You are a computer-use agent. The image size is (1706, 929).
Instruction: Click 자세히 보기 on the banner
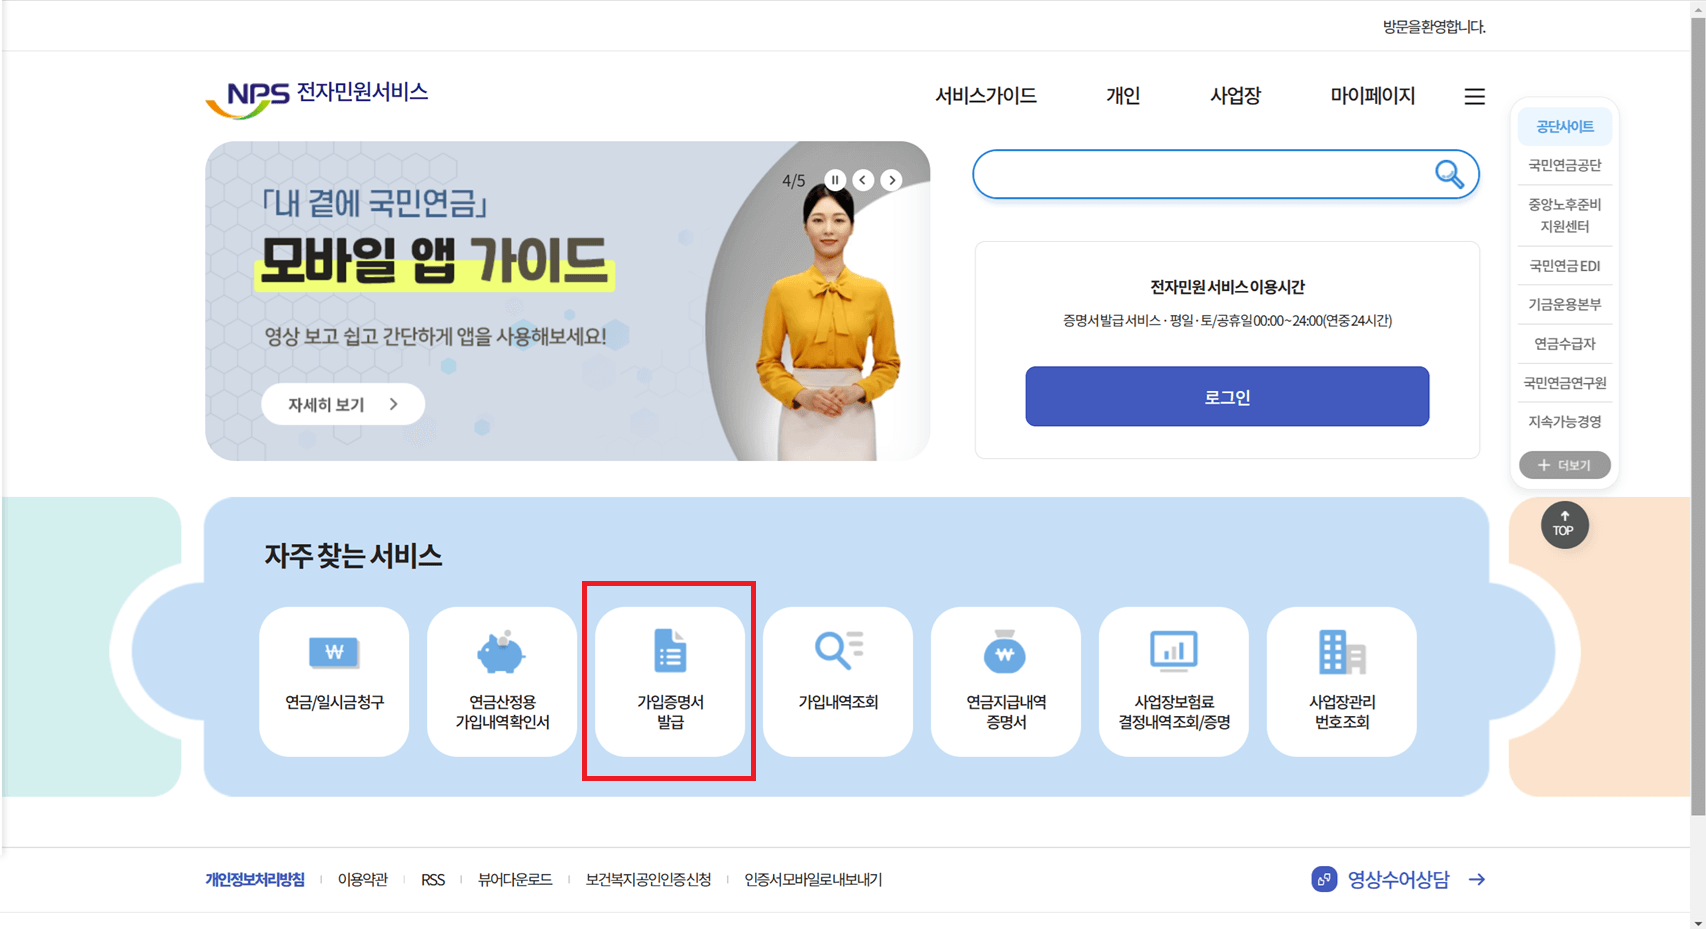(342, 404)
